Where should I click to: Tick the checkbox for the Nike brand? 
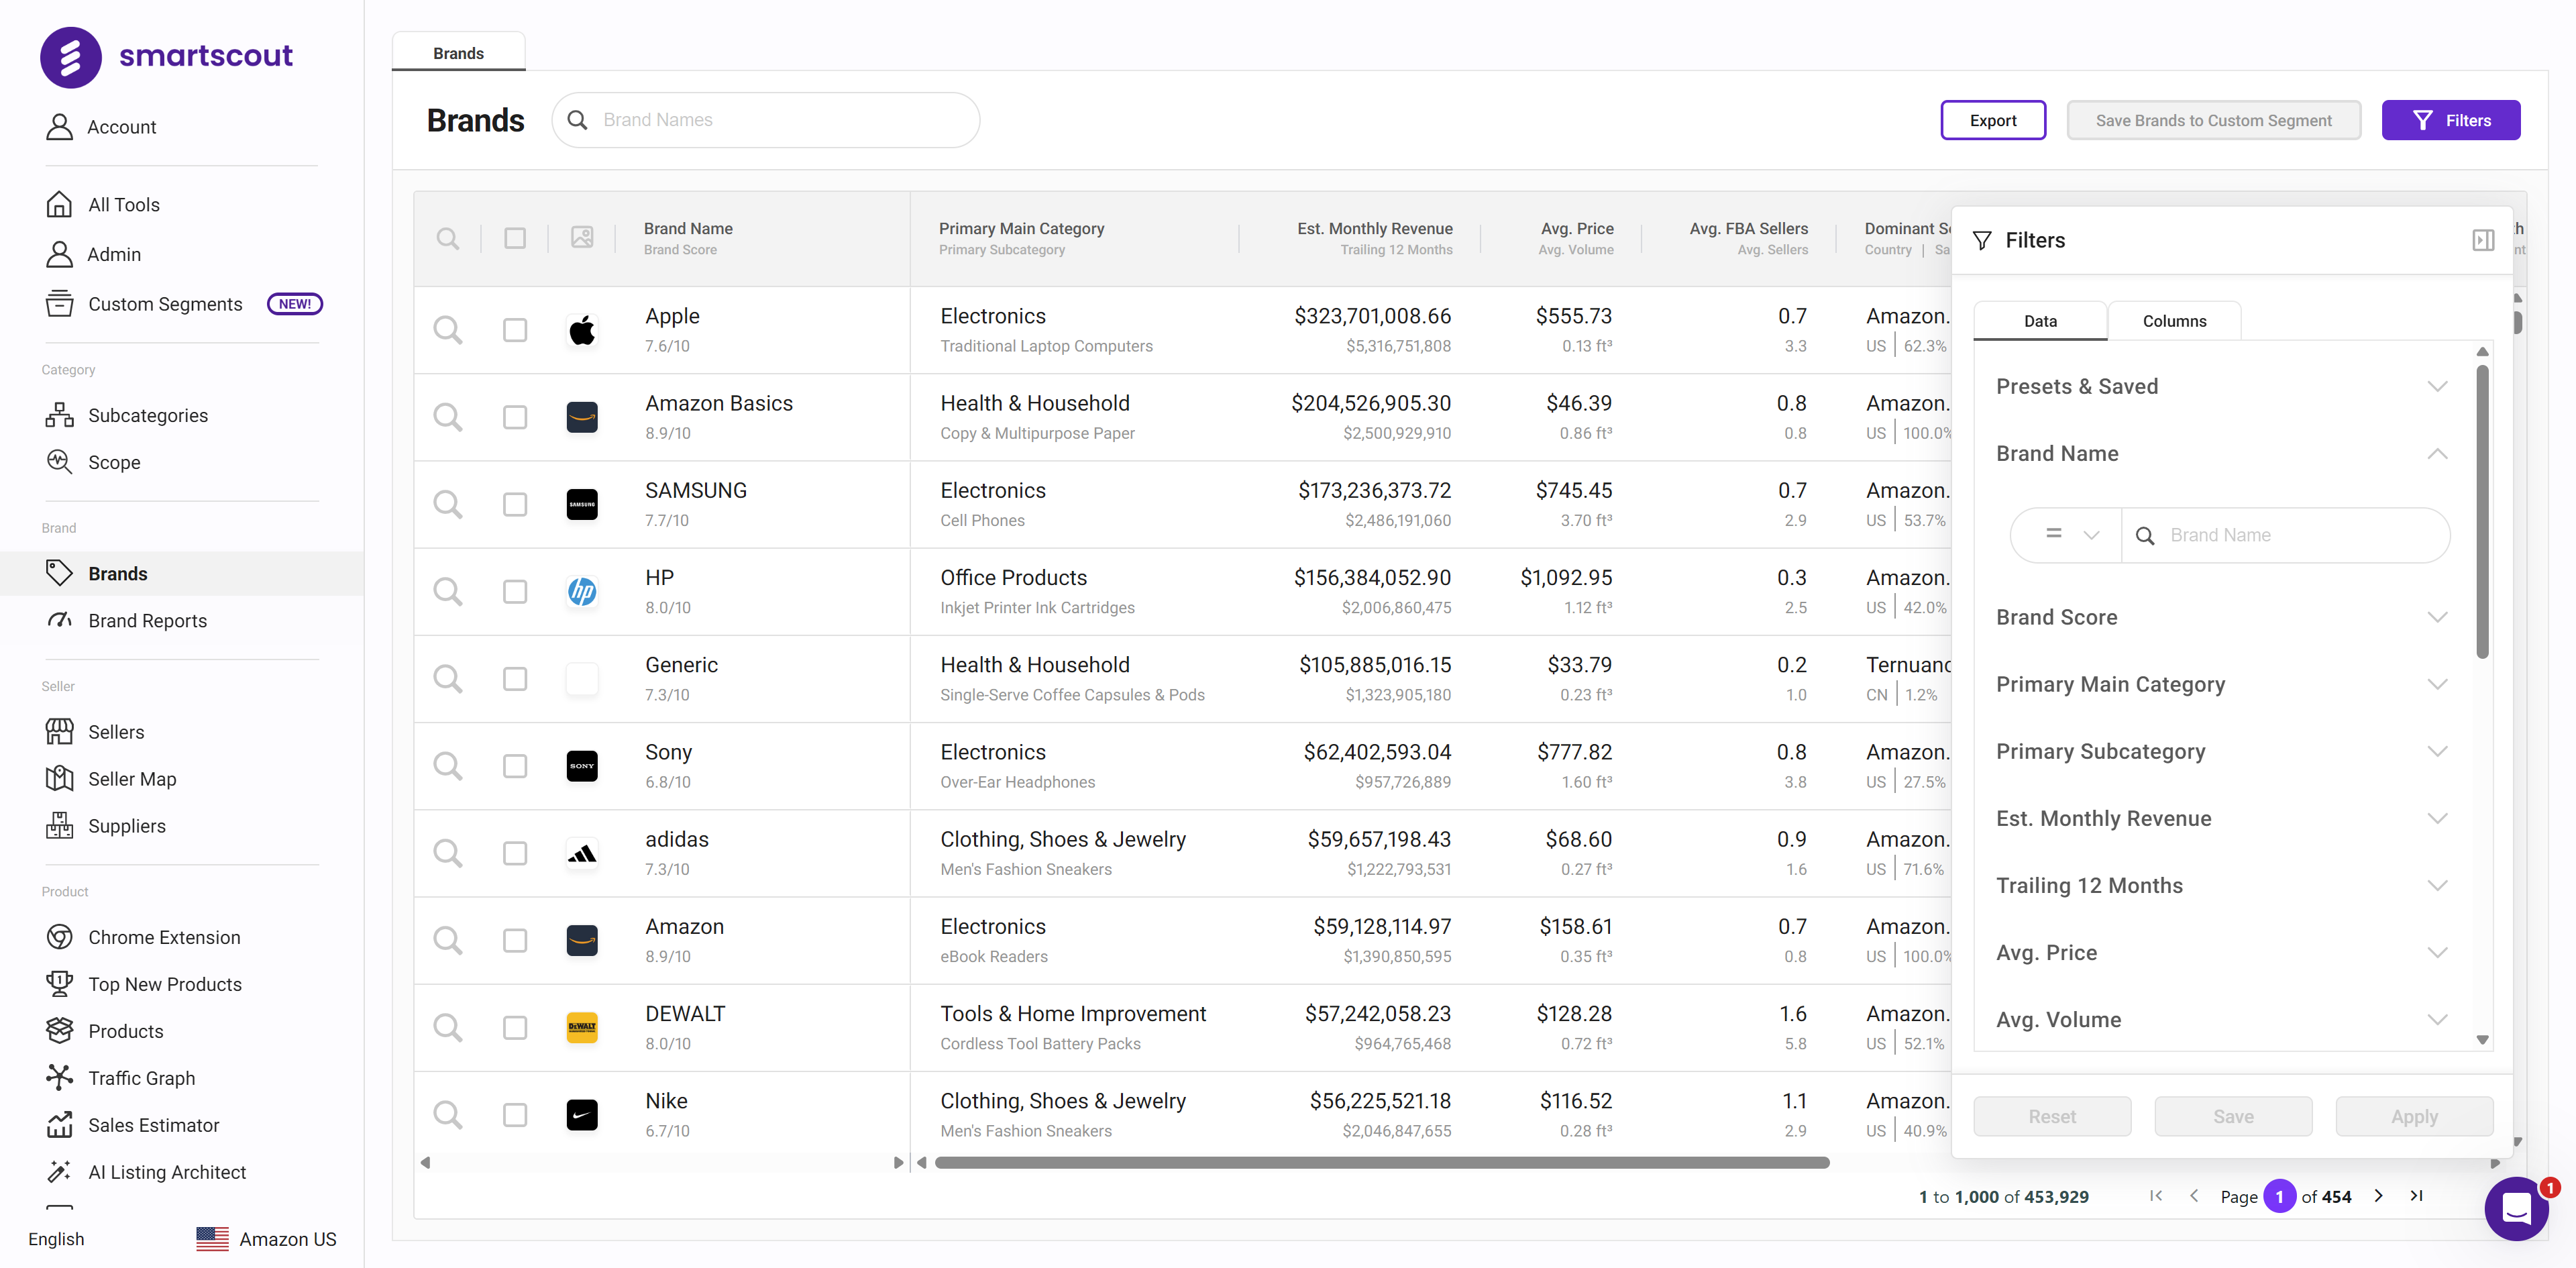click(514, 1115)
